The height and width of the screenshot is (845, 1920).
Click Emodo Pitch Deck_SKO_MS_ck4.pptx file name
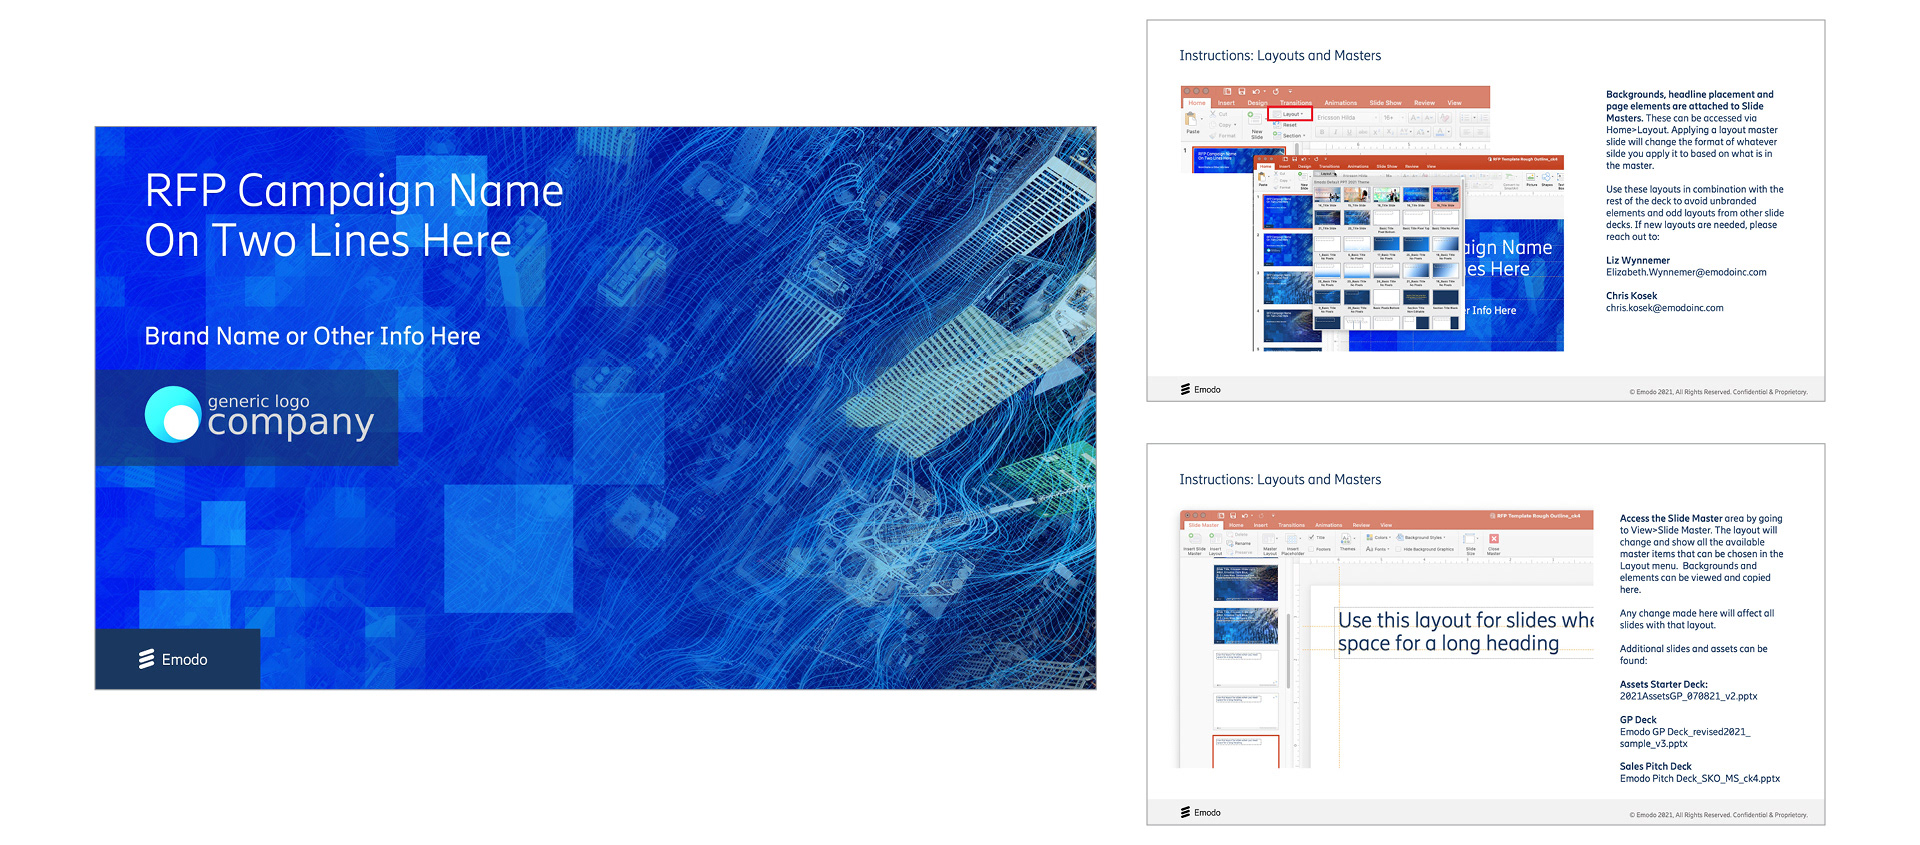[1700, 778]
